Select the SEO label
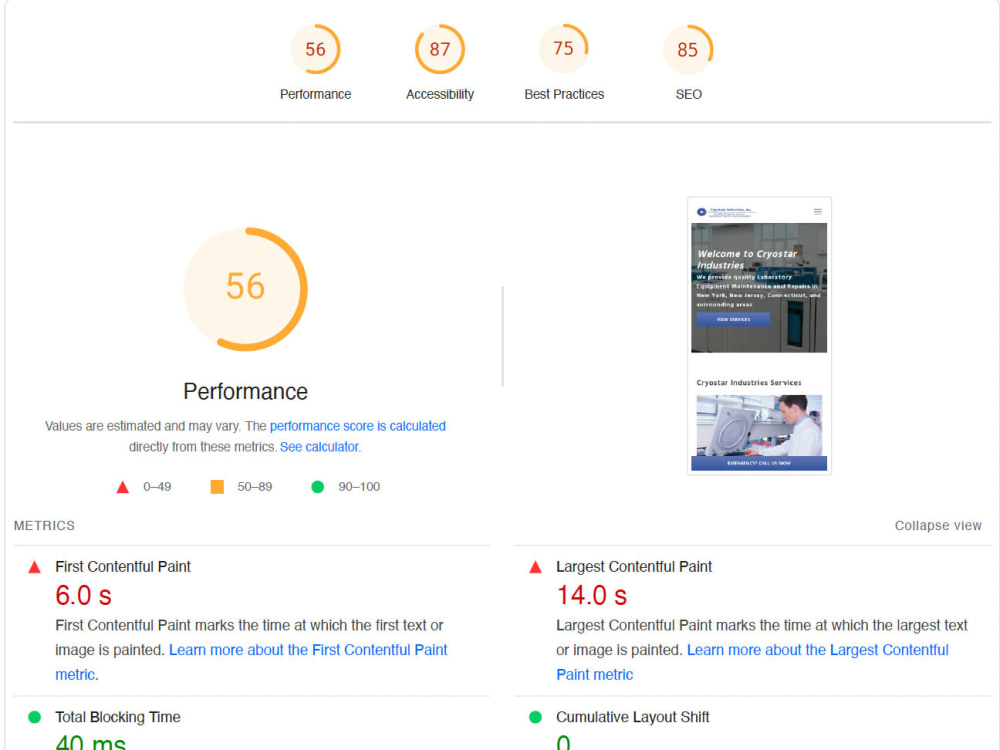The width and height of the screenshot is (1000, 750). tap(688, 94)
